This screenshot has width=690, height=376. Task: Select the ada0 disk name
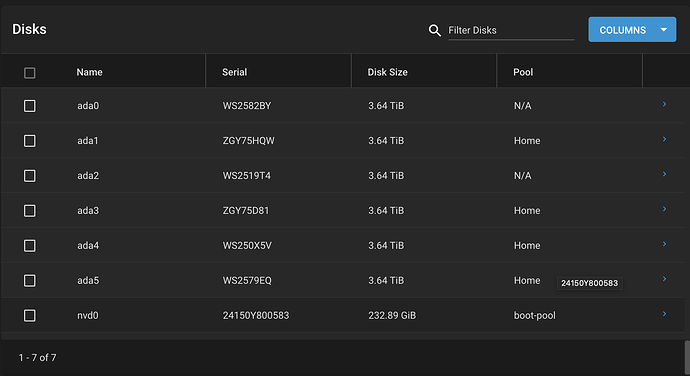tap(88, 106)
